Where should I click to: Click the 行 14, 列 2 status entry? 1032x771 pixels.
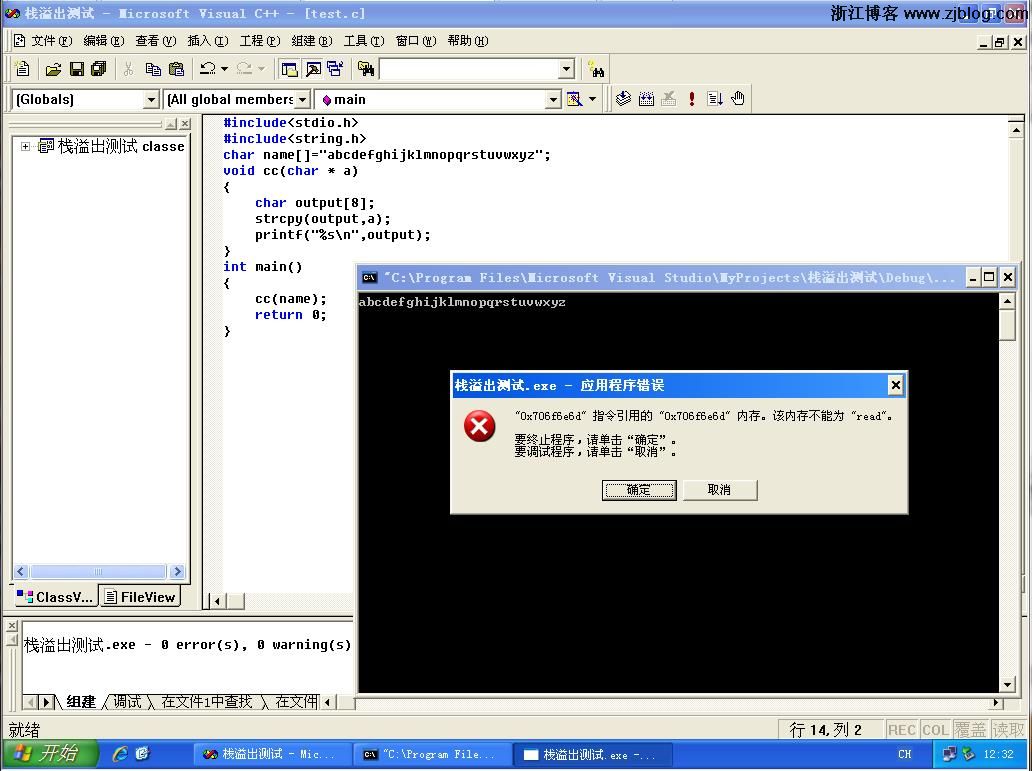[x=825, y=730]
